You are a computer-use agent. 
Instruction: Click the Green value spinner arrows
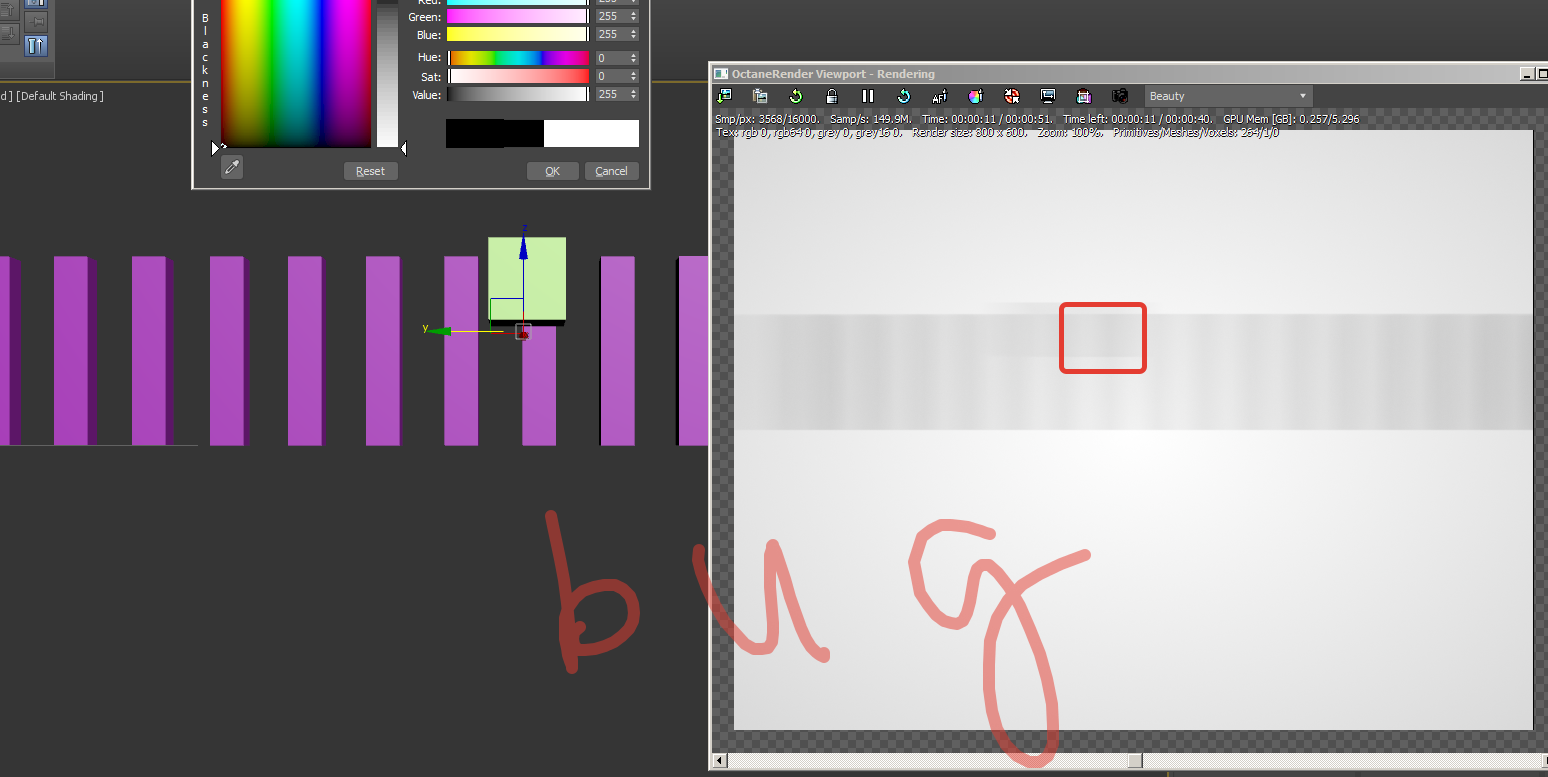coord(633,17)
